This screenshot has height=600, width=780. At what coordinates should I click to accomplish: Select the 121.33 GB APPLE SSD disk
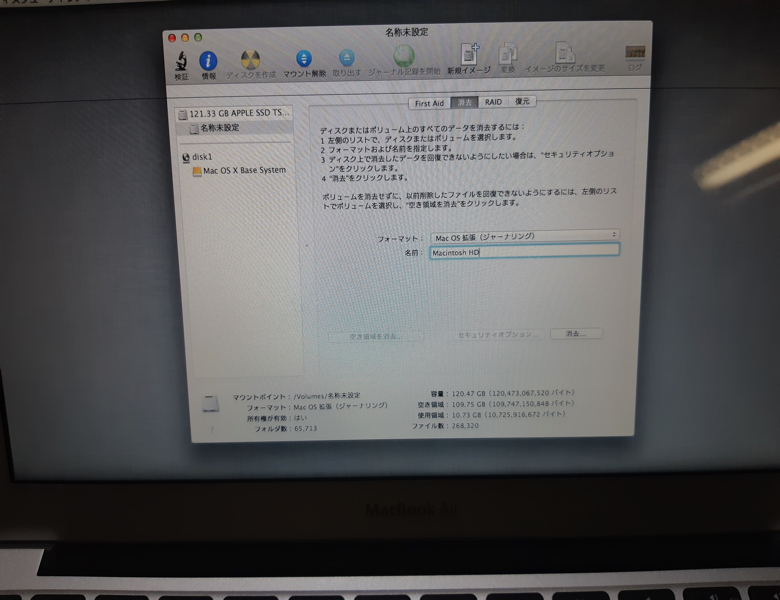point(234,113)
